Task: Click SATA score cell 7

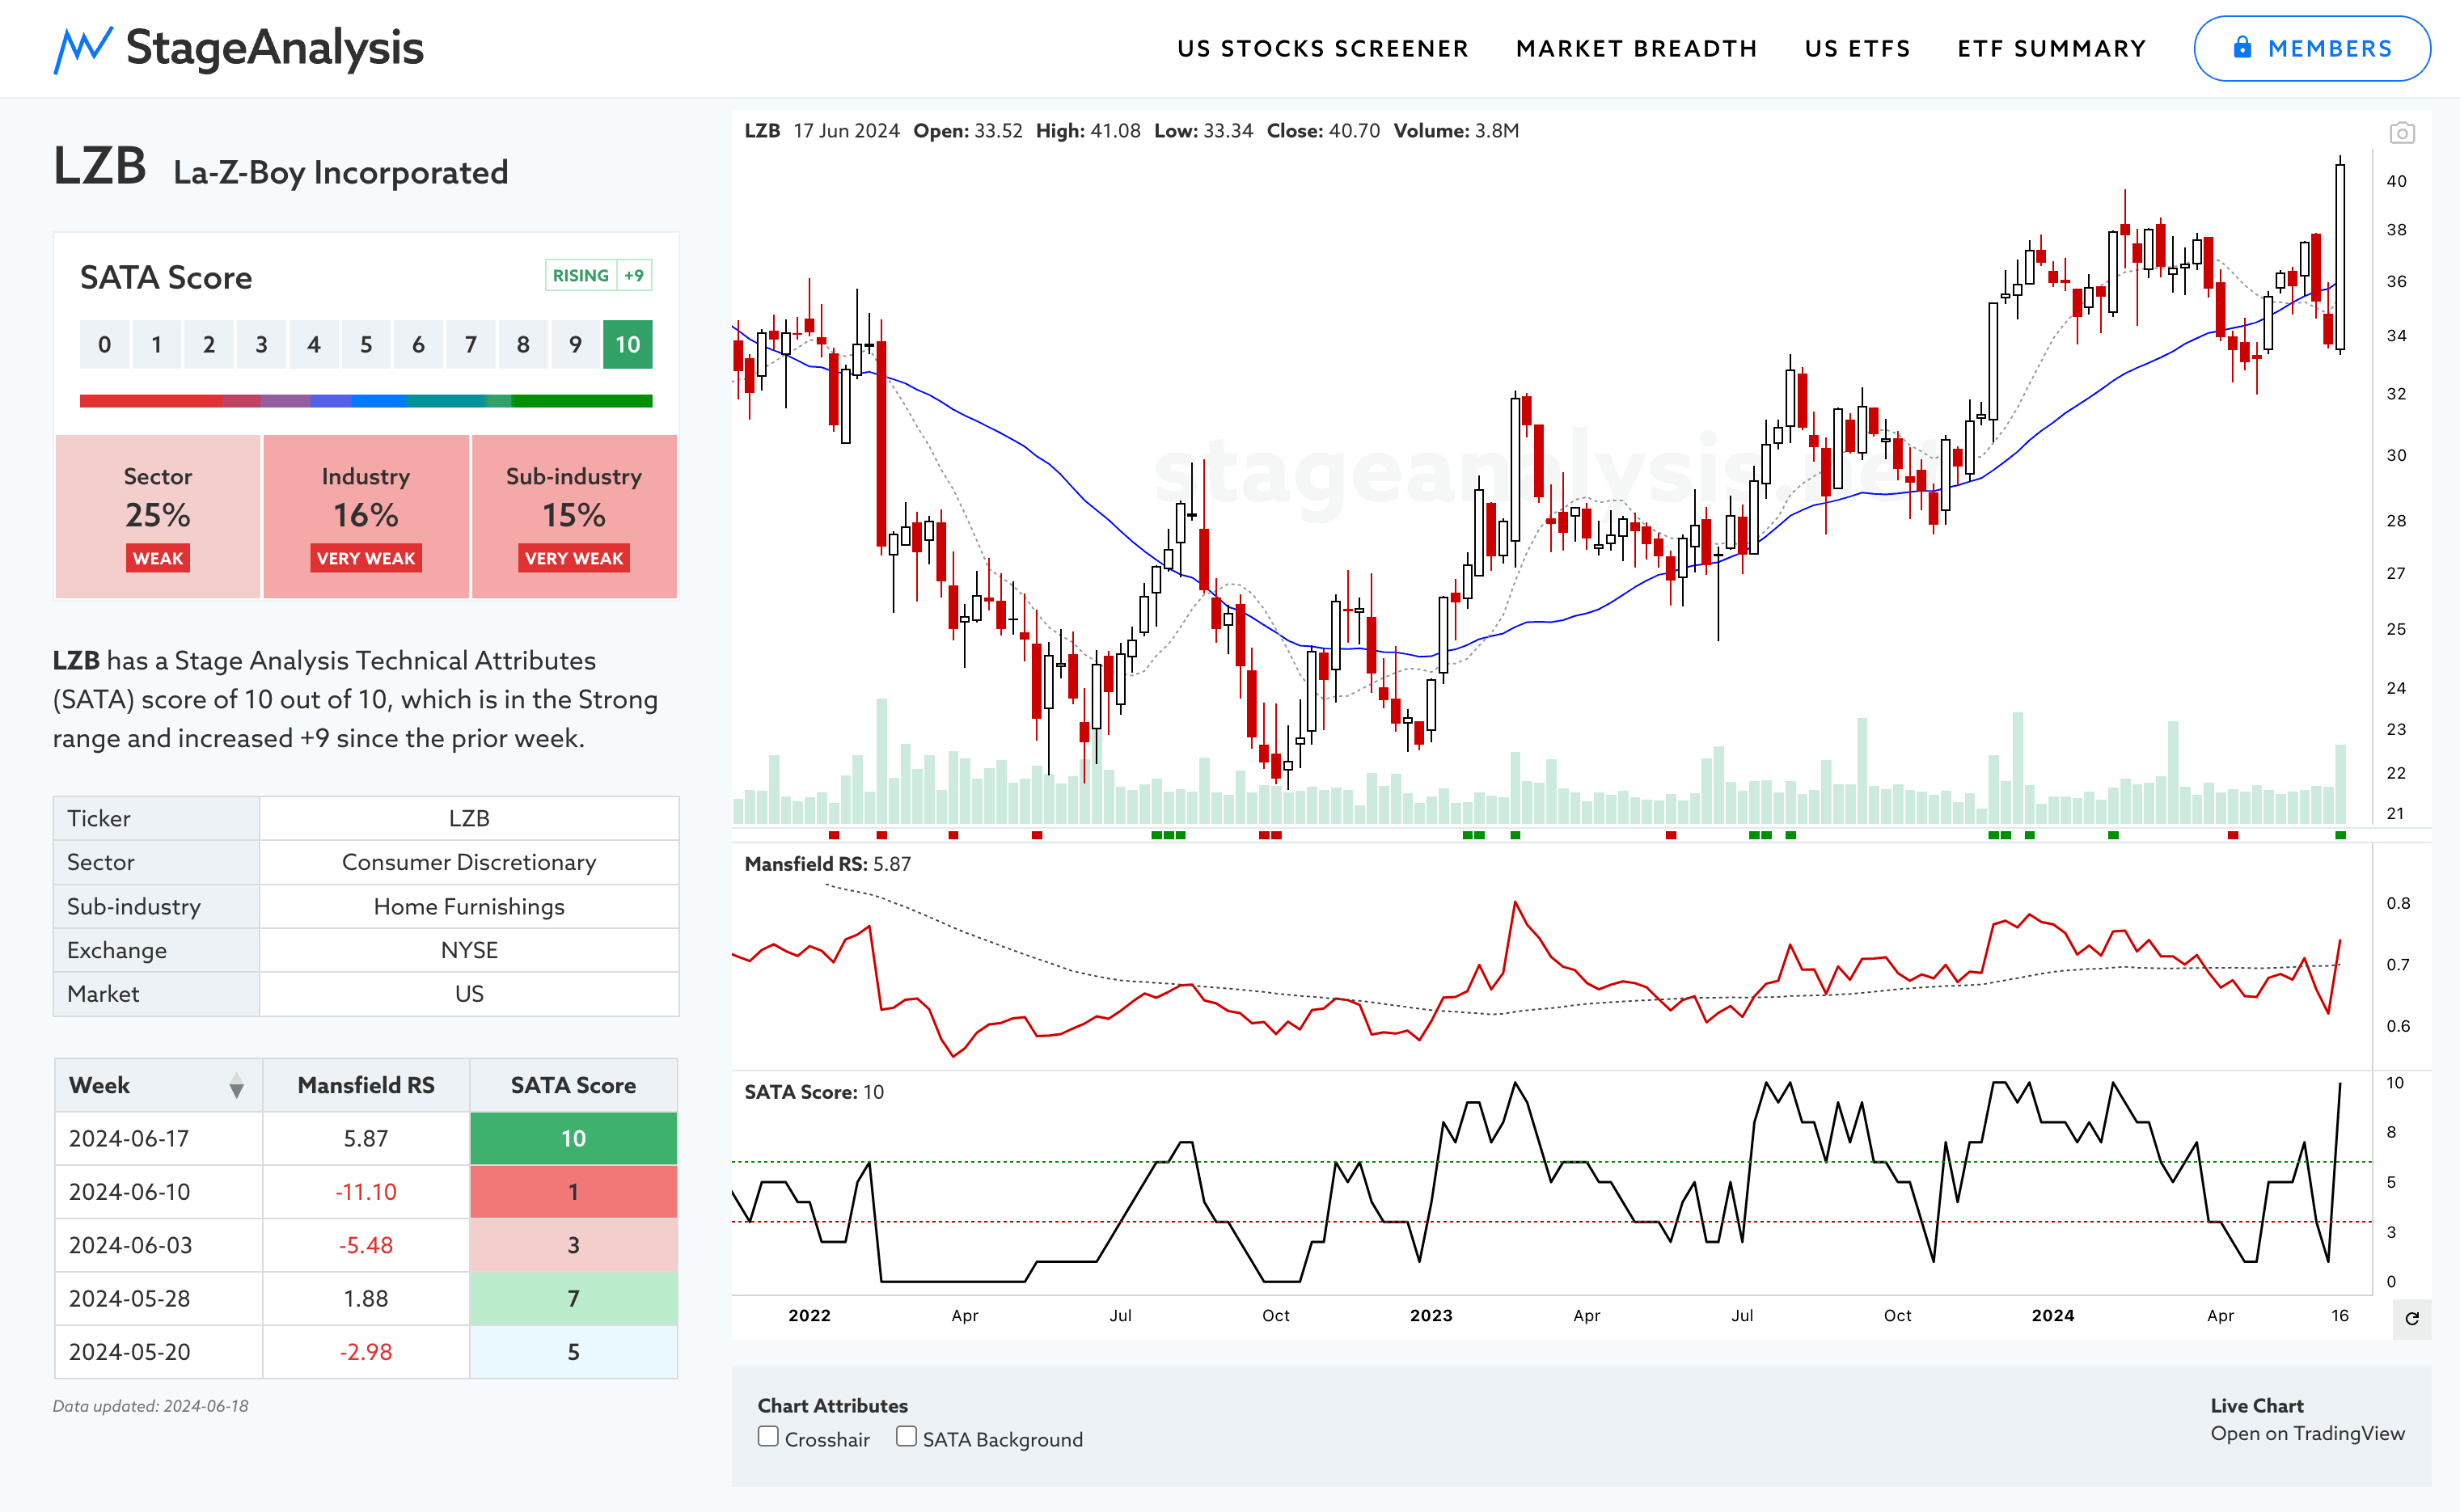Action: click(573, 1298)
